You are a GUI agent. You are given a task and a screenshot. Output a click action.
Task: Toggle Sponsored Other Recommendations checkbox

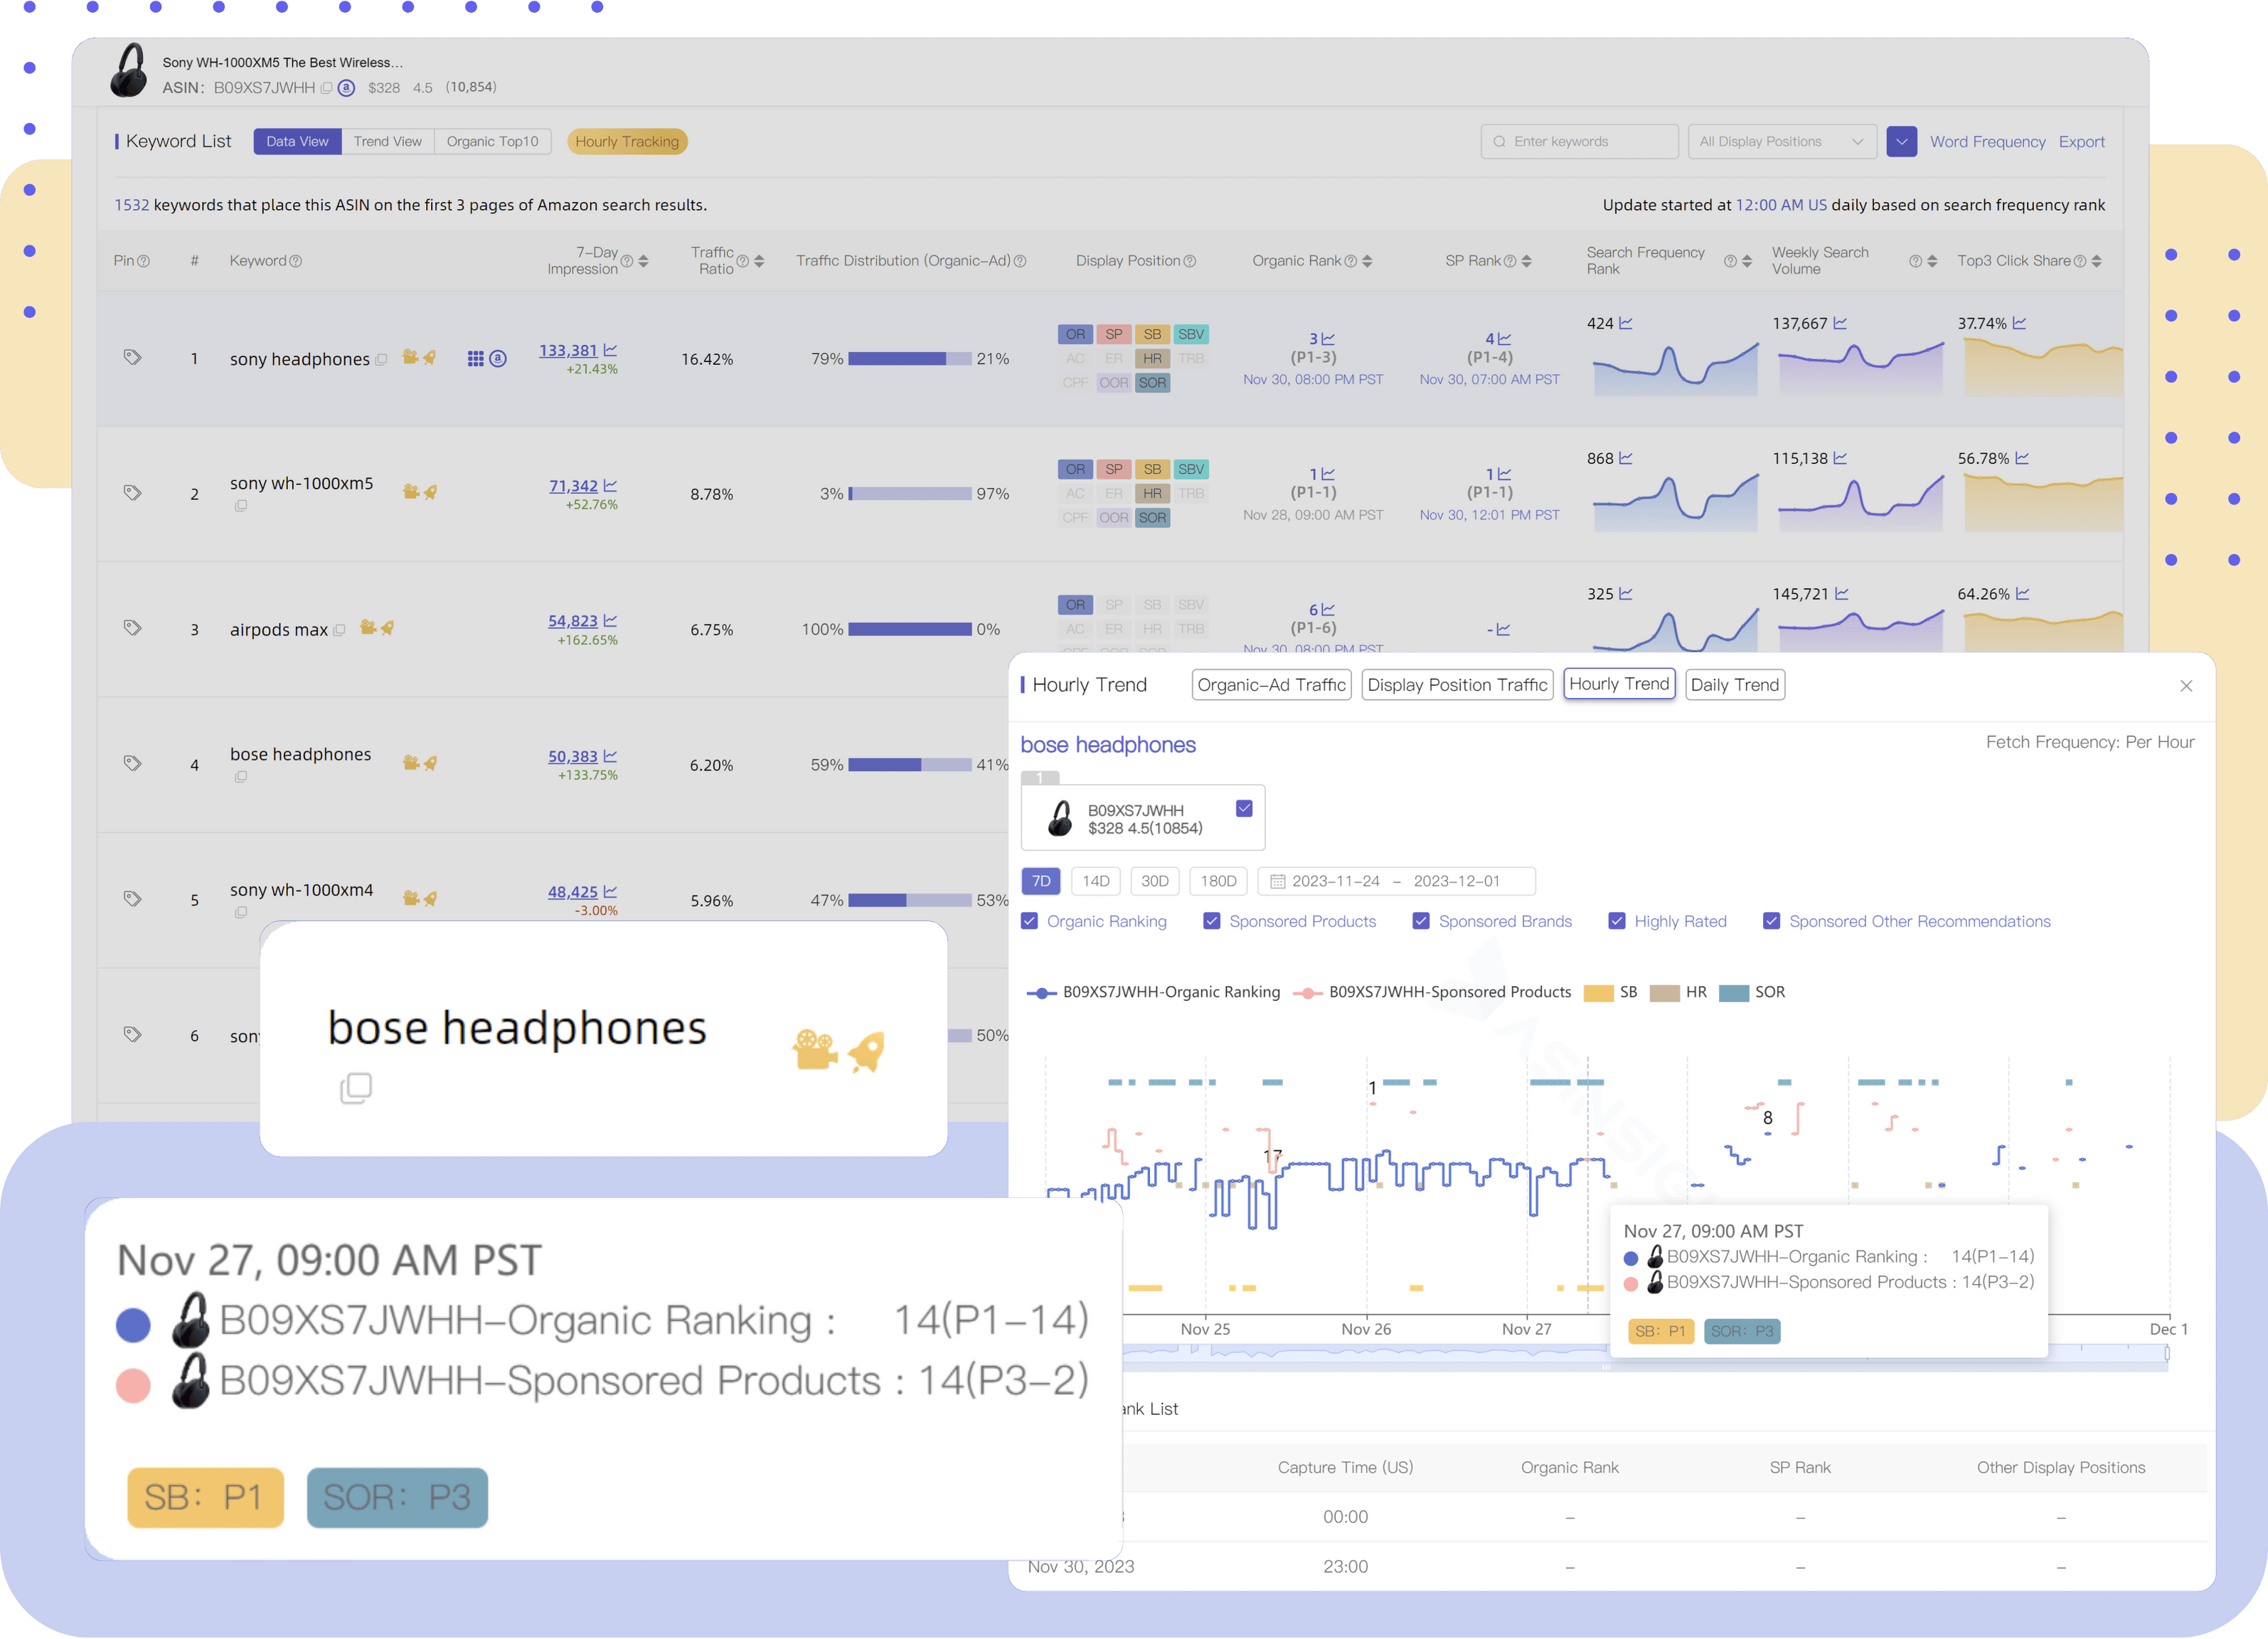tap(1771, 921)
